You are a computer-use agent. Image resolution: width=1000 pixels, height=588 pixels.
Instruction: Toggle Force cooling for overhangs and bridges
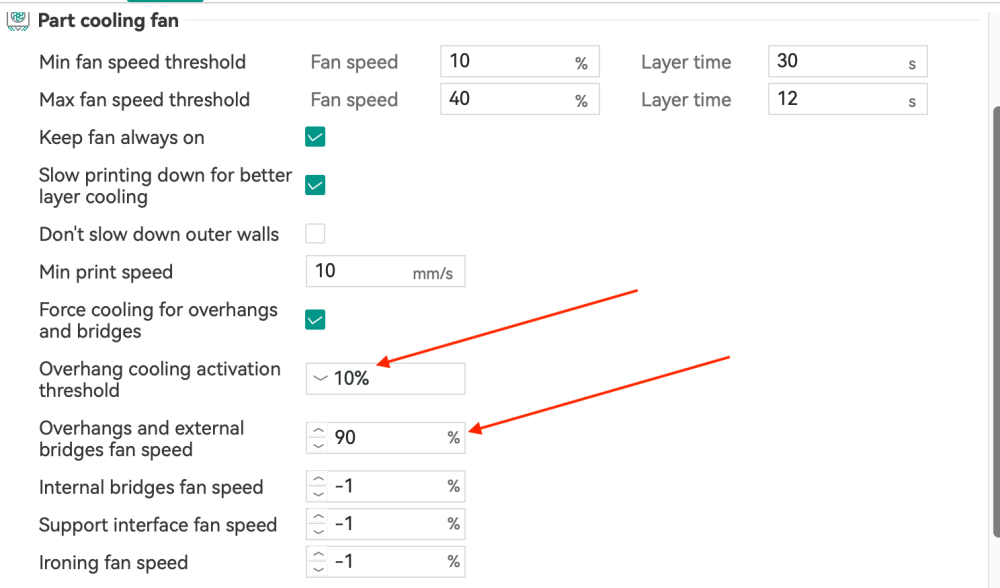pyautogui.click(x=315, y=320)
